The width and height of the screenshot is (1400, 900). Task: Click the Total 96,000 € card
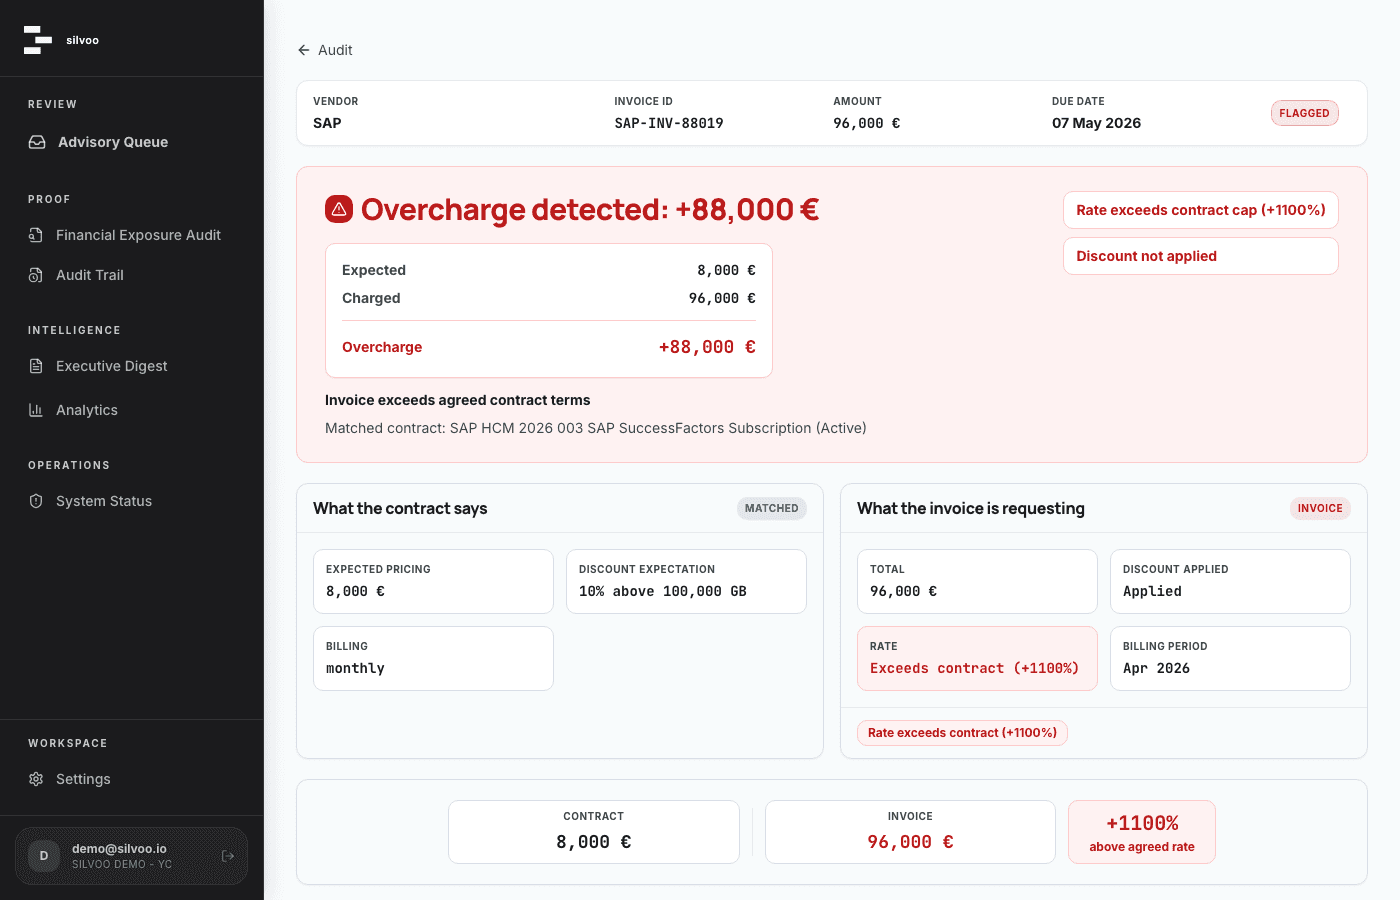click(x=977, y=581)
